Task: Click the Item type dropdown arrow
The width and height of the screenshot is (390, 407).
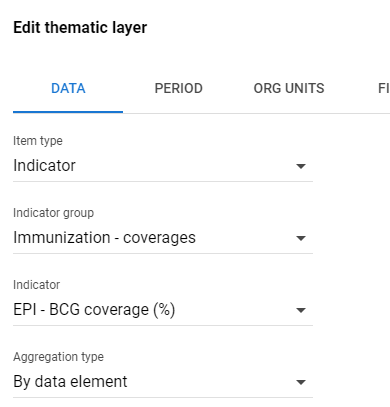Action: [x=301, y=166]
